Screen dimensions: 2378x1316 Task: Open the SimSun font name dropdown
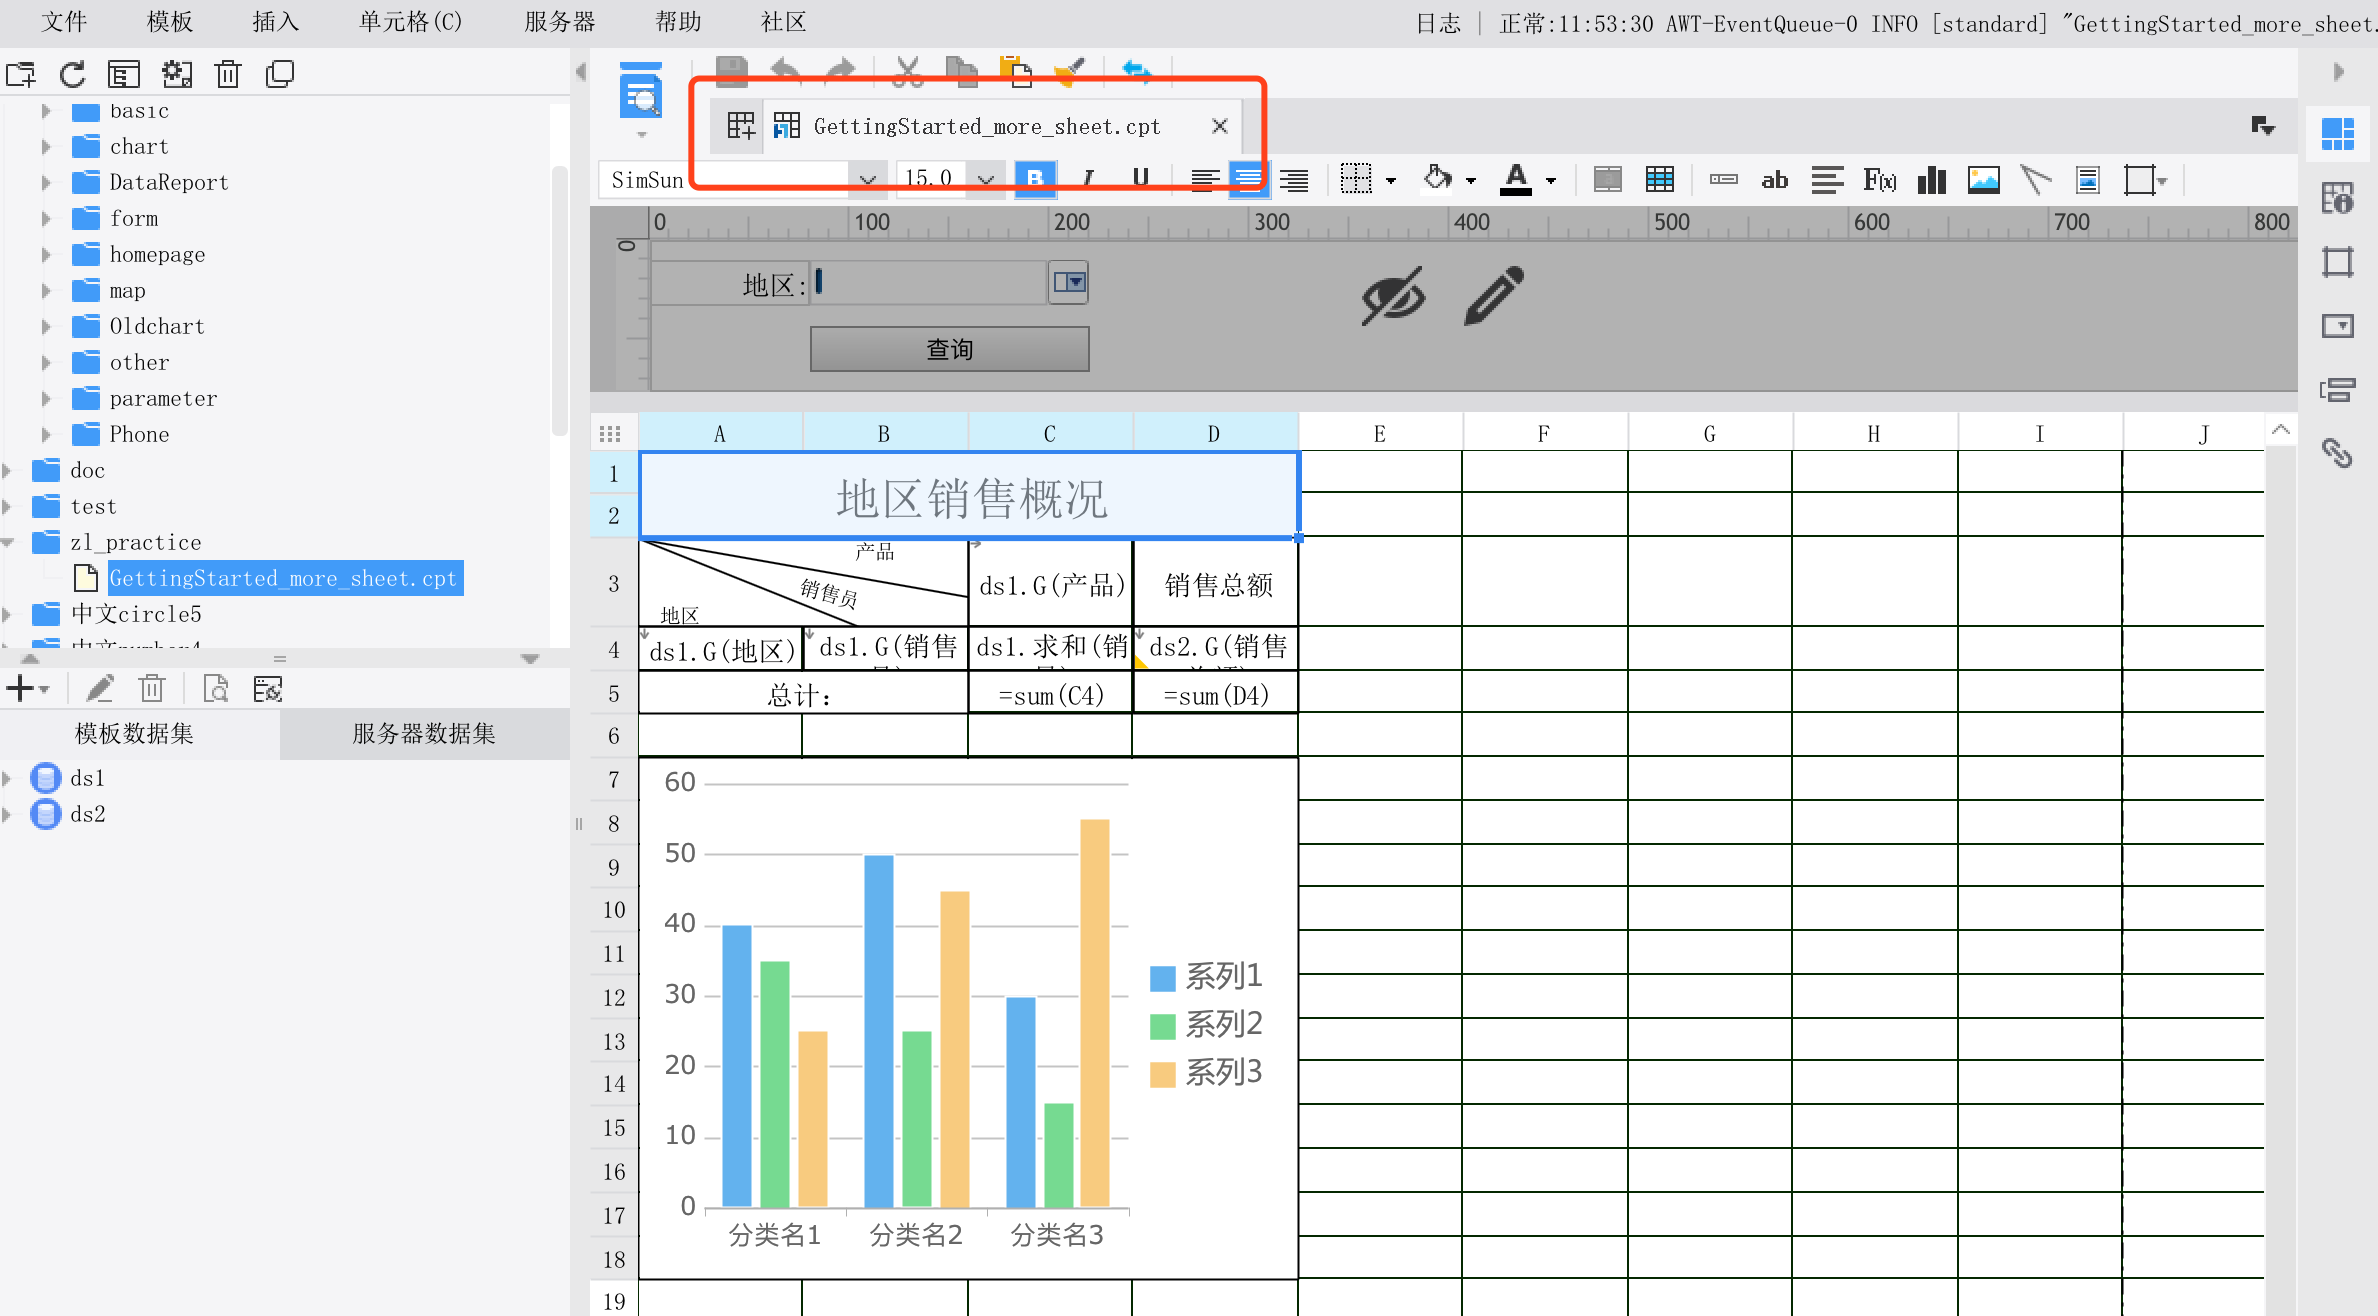click(867, 180)
